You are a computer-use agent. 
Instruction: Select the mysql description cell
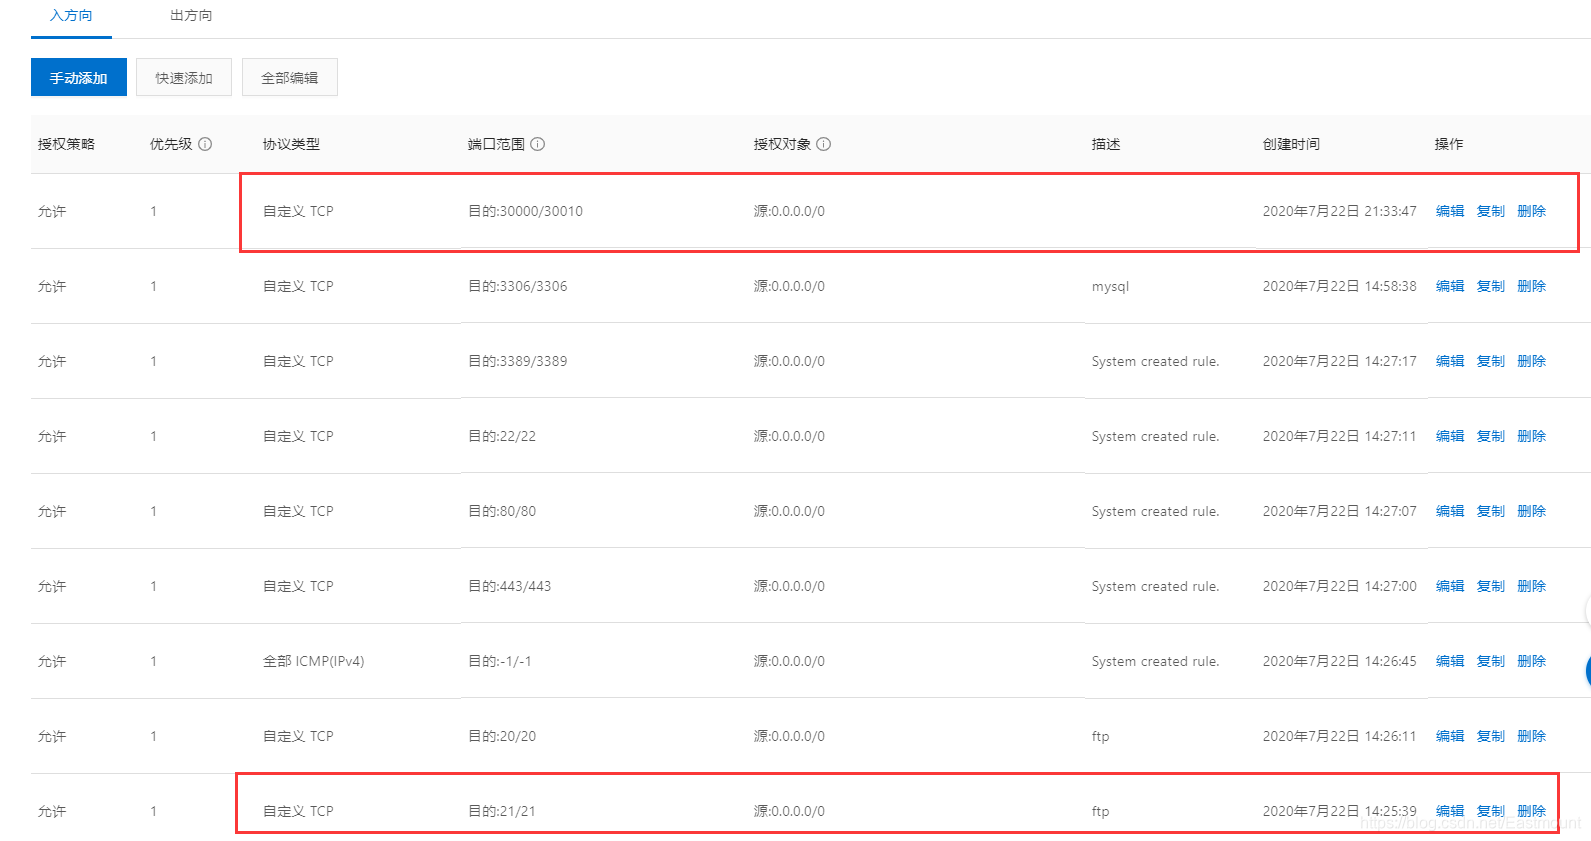1110,286
